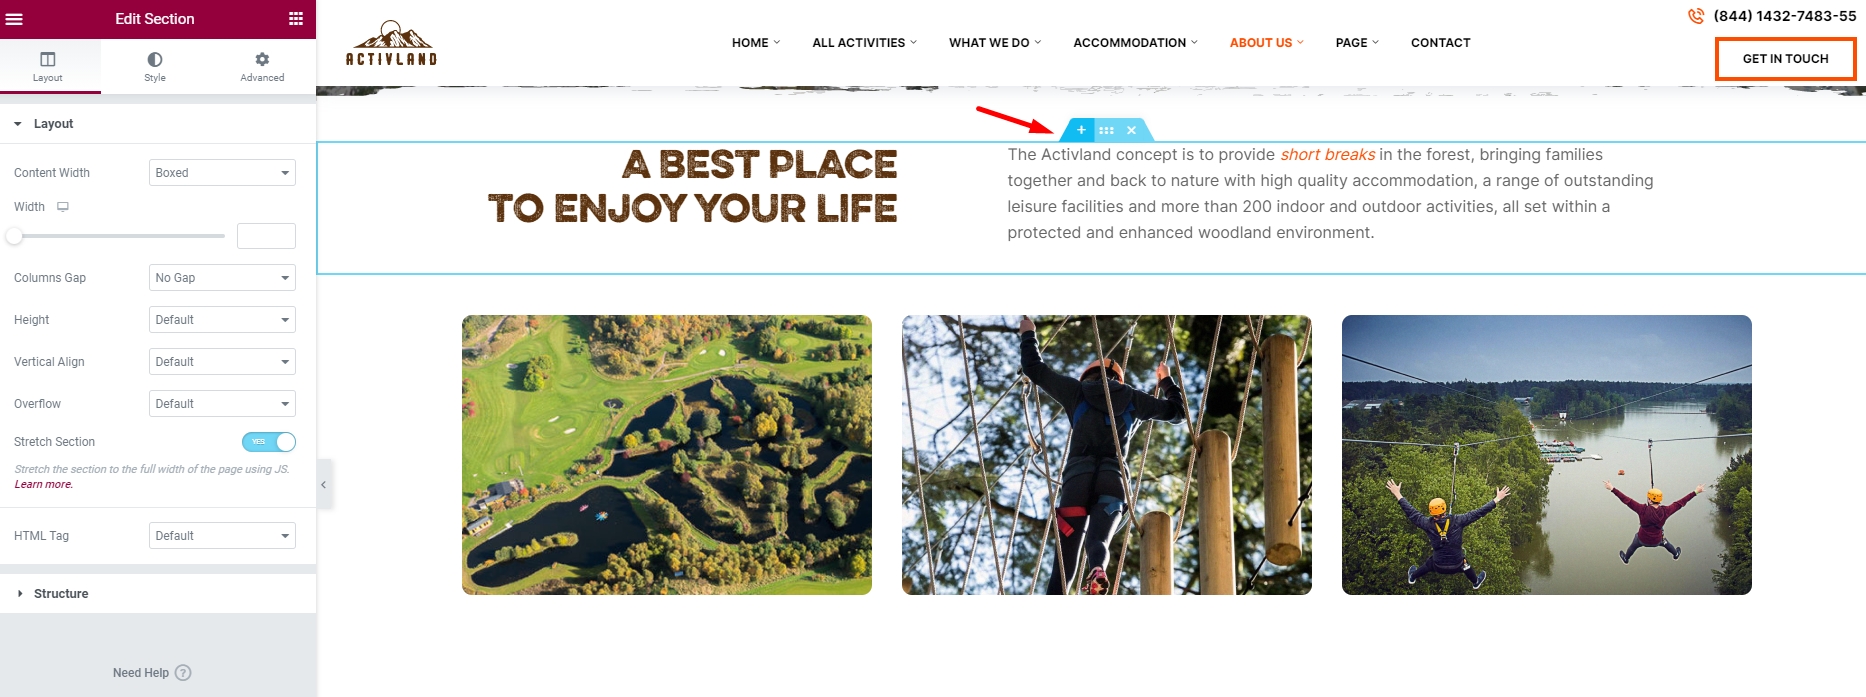
Task: Switch to the Advanced tab
Action: click(x=262, y=67)
